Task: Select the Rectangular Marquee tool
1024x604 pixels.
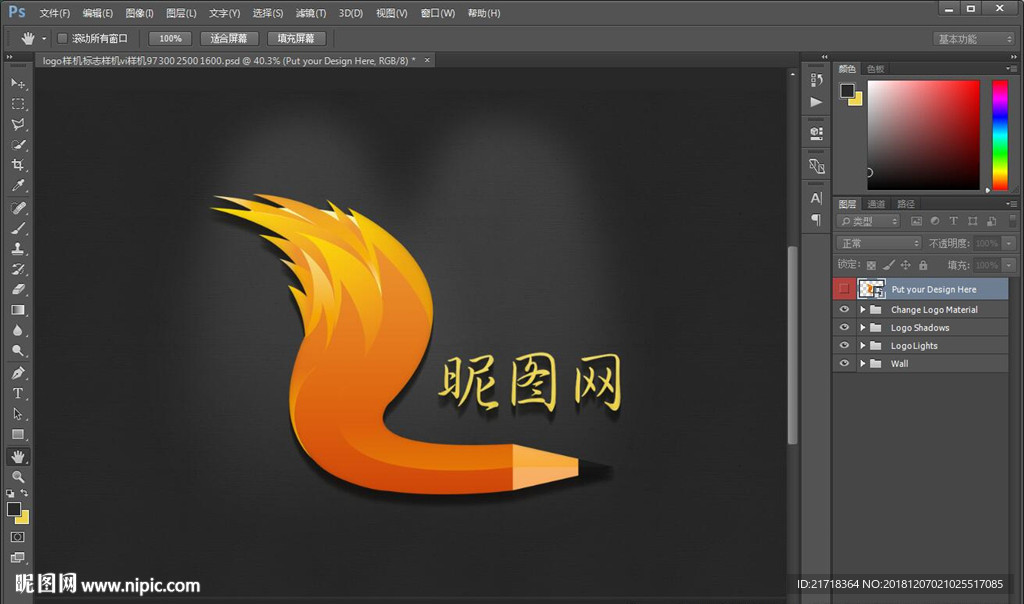Action: [x=18, y=104]
